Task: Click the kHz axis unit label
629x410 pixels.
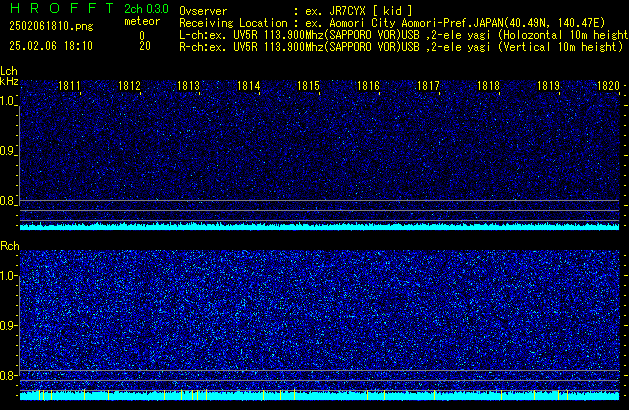Action: click(x=9, y=81)
